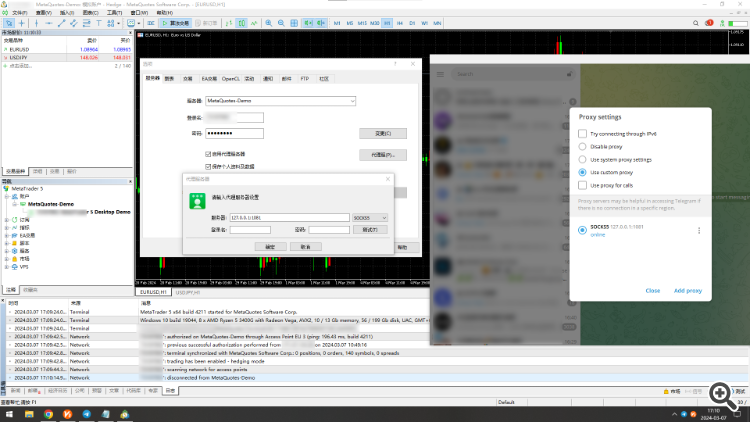Image resolution: width=750 pixels, height=422 pixels.
Task: Select the Fibonacci retracement tool
Action: pyautogui.click(x=86, y=23)
